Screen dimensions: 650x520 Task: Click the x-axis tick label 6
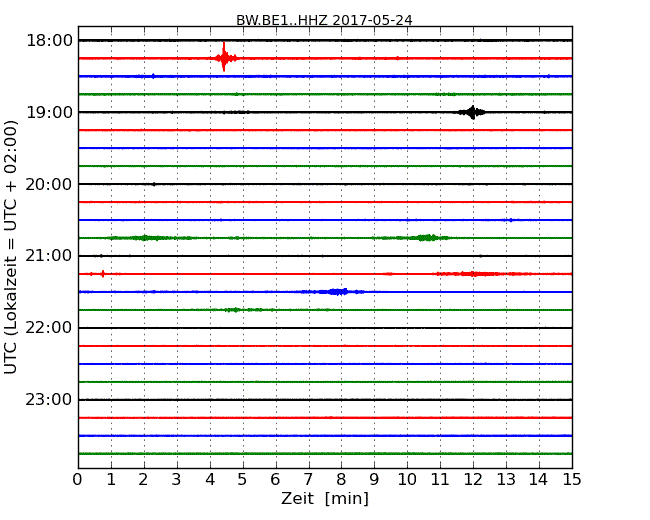[x=275, y=479]
